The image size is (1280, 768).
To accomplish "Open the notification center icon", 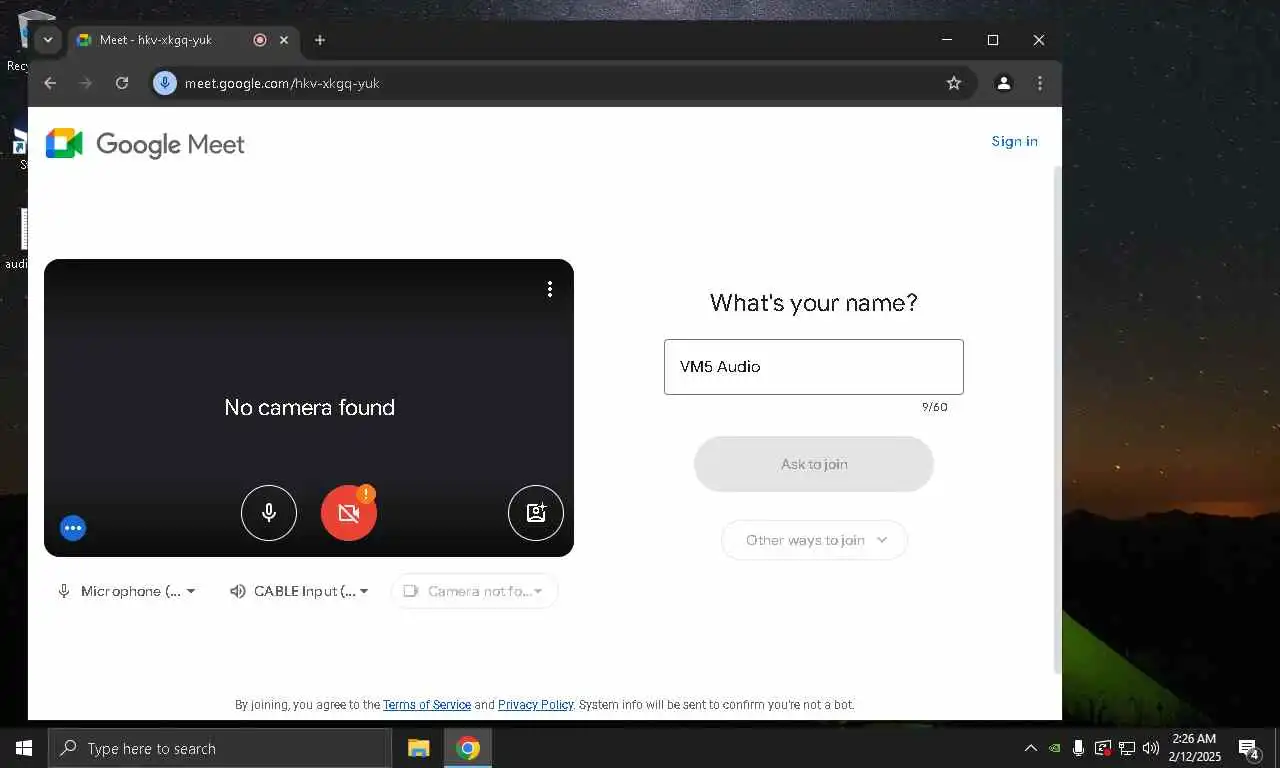I will pyautogui.click(x=1249, y=749).
